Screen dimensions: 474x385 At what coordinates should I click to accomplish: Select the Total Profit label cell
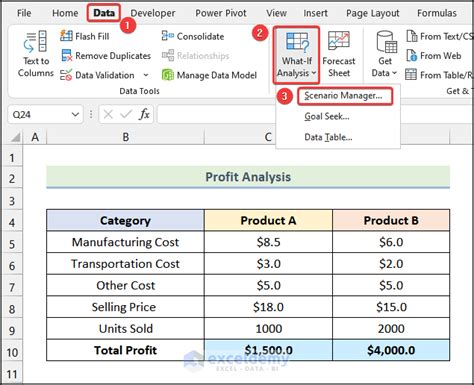pos(125,350)
